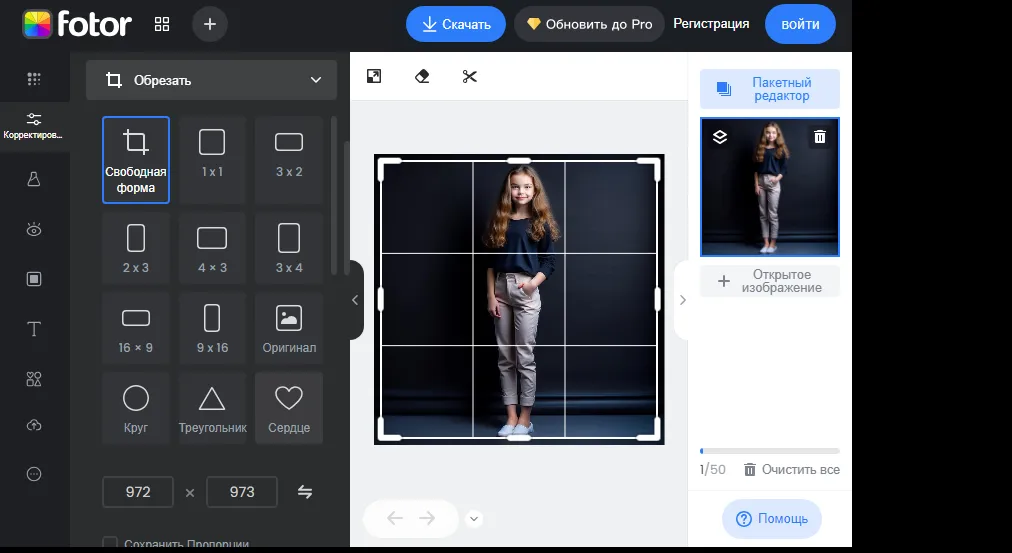Open the Text tool in left sidebar
Image resolution: width=1012 pixels, height=553 pixels.
34,329
